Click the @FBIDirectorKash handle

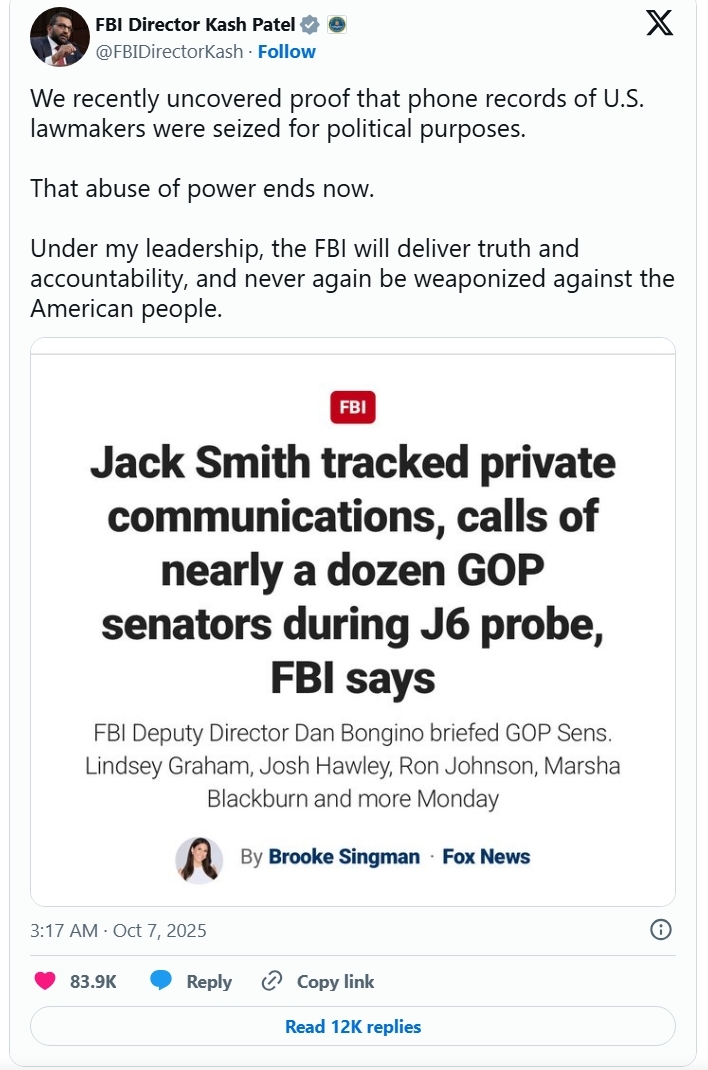coord(168,51)
